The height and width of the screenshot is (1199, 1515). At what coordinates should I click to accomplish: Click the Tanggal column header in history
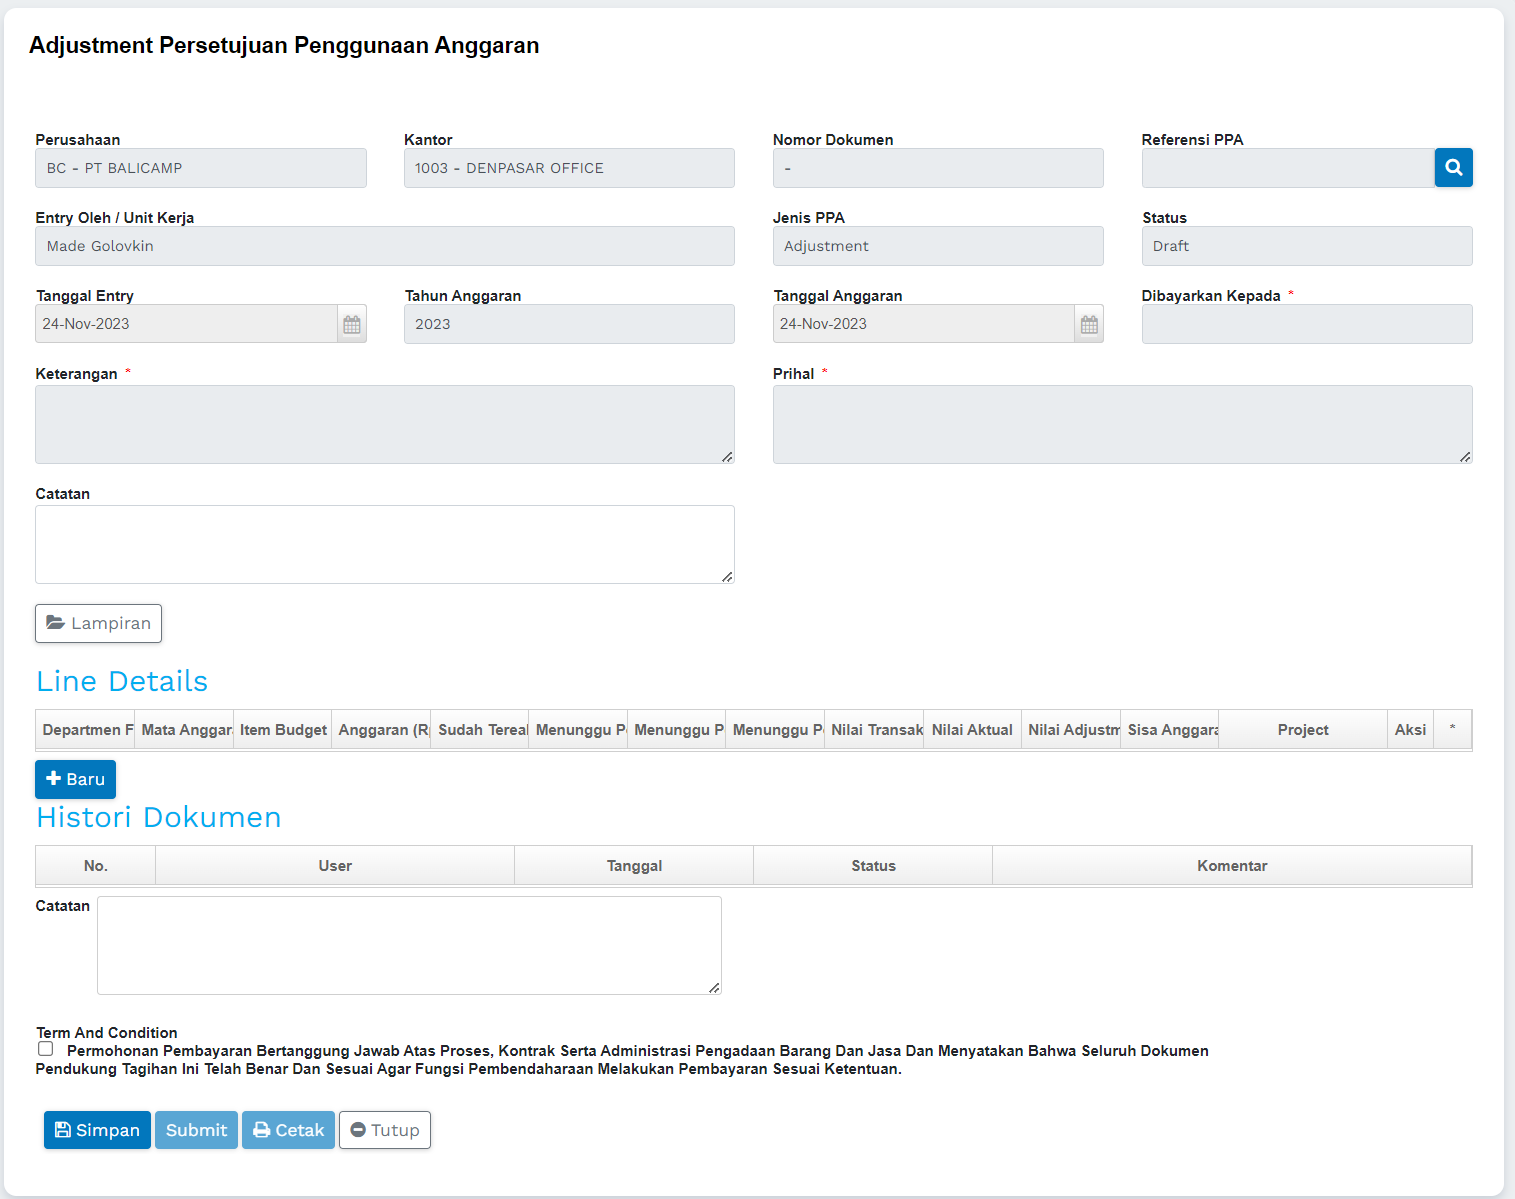634,866
